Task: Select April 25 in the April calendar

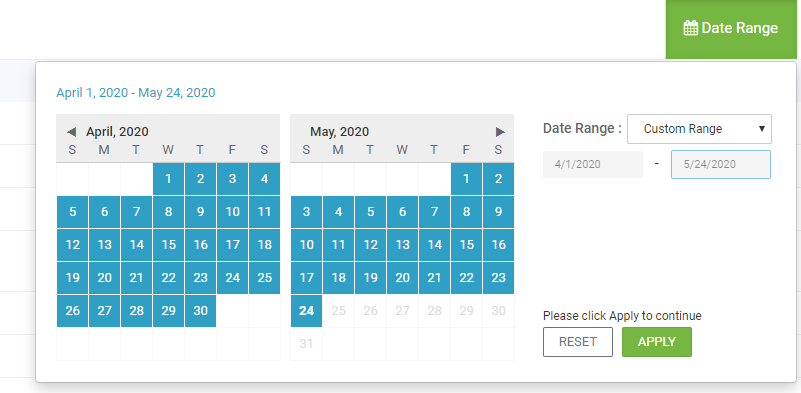Action: click(x=265, y=278)
